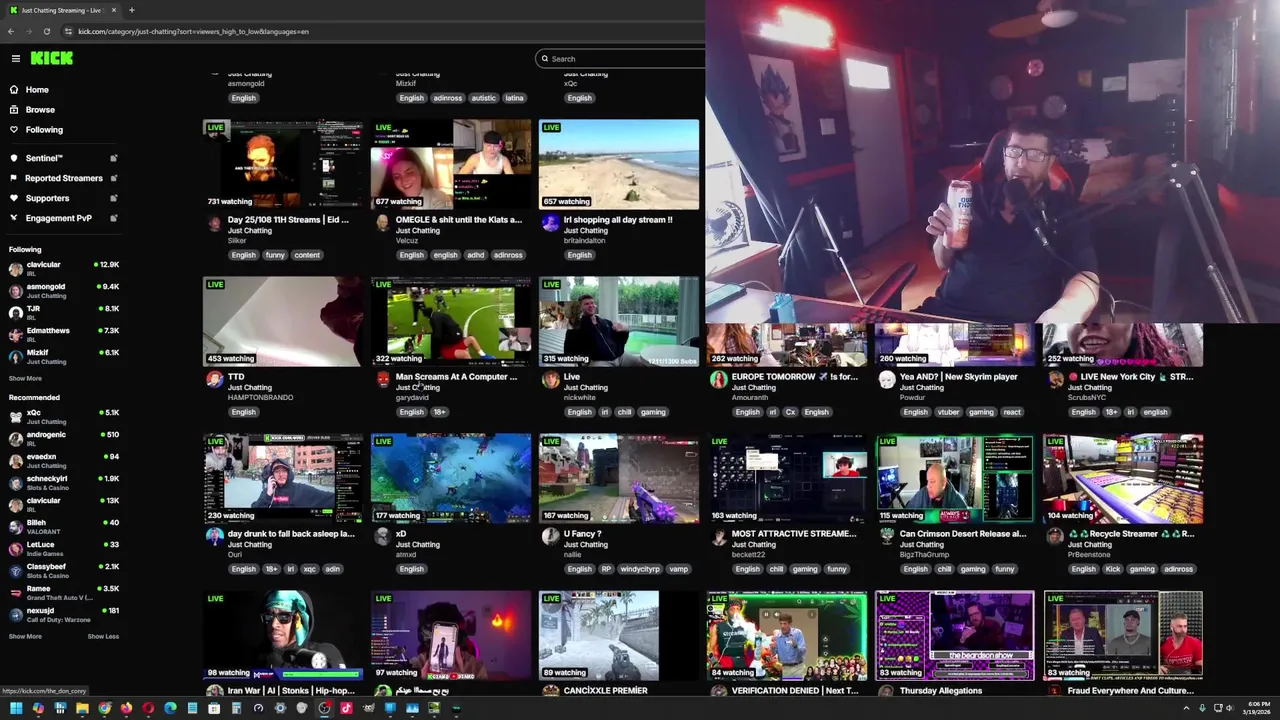Open the Kick logo homepage

click(x=52, y=58)
